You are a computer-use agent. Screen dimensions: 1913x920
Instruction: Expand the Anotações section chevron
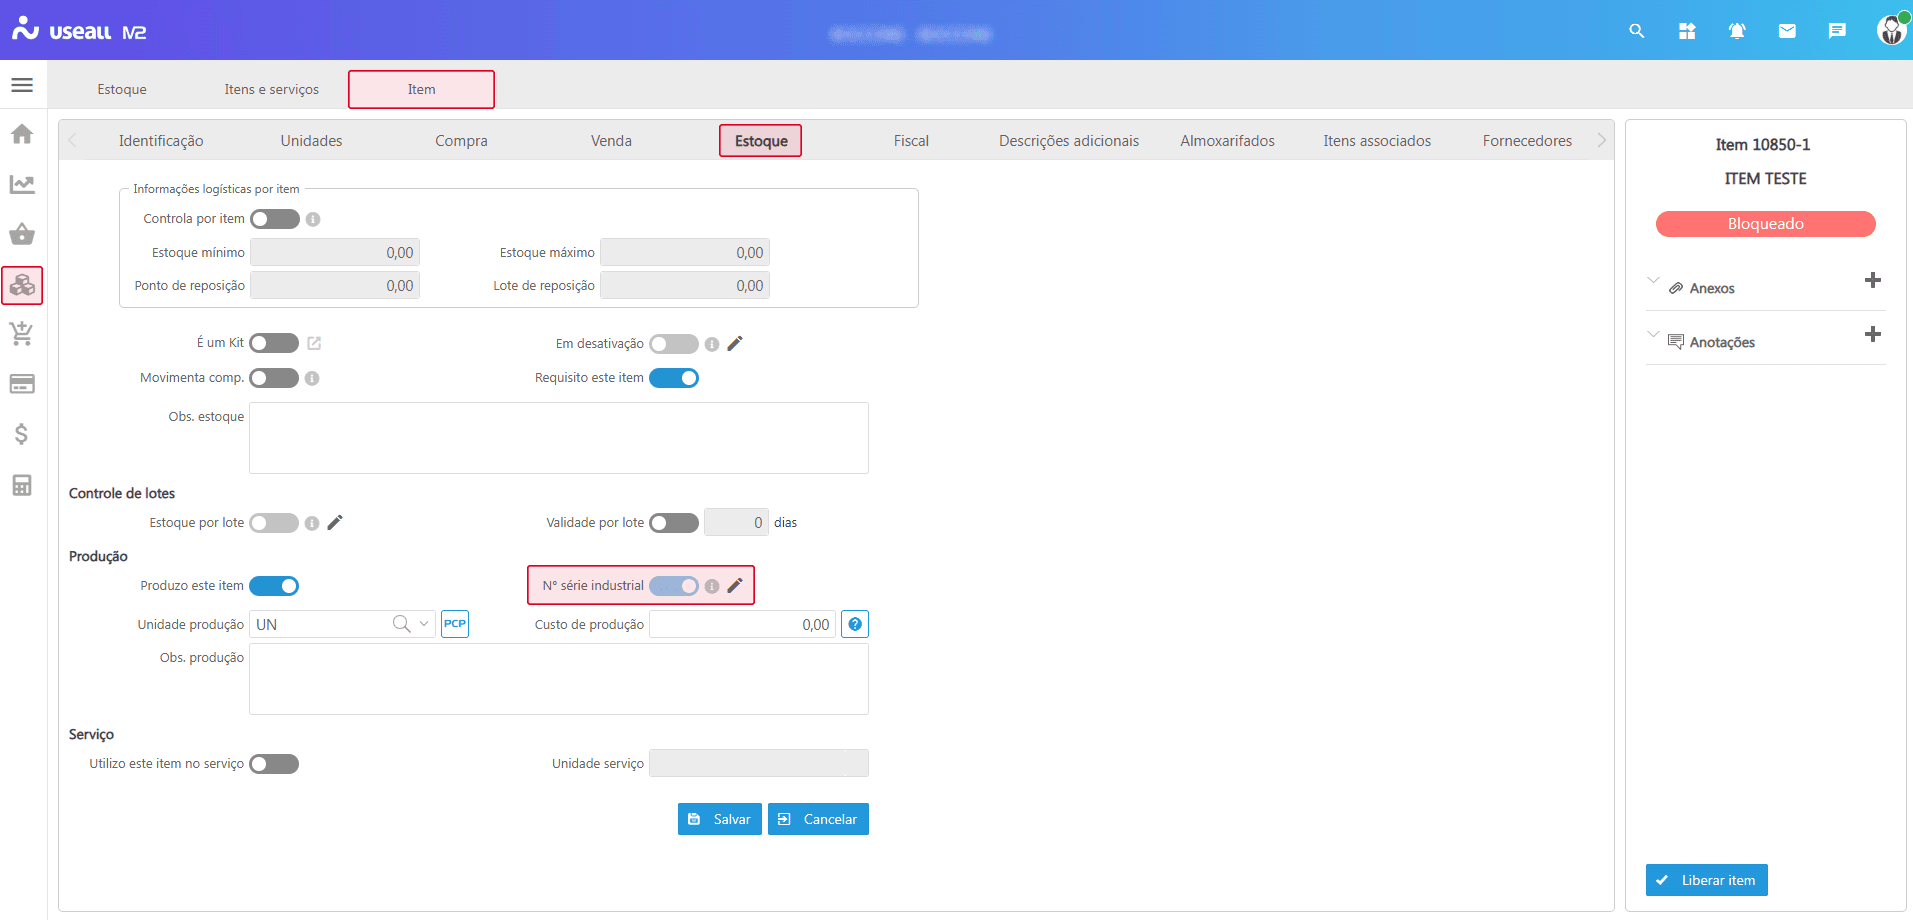[1653, 334]
